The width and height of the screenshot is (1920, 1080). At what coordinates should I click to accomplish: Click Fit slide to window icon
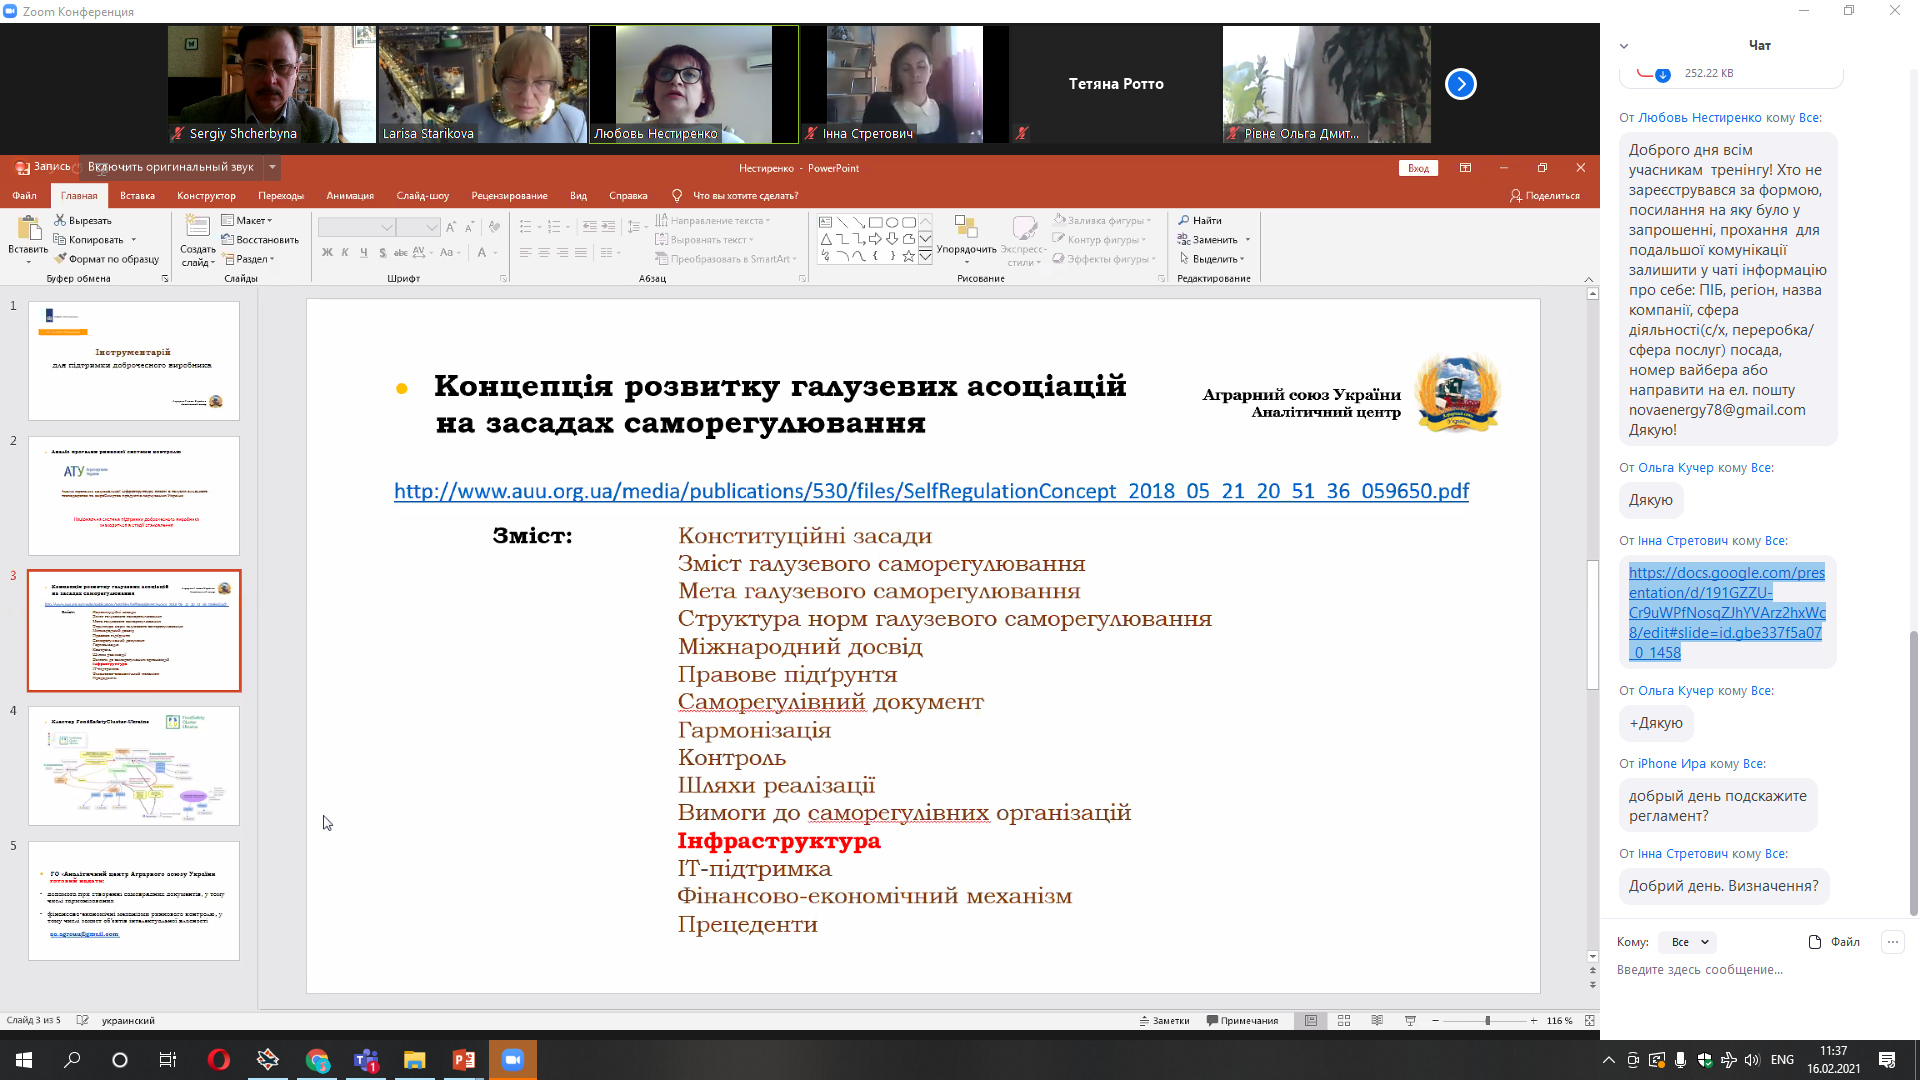pos(1590,1021)
